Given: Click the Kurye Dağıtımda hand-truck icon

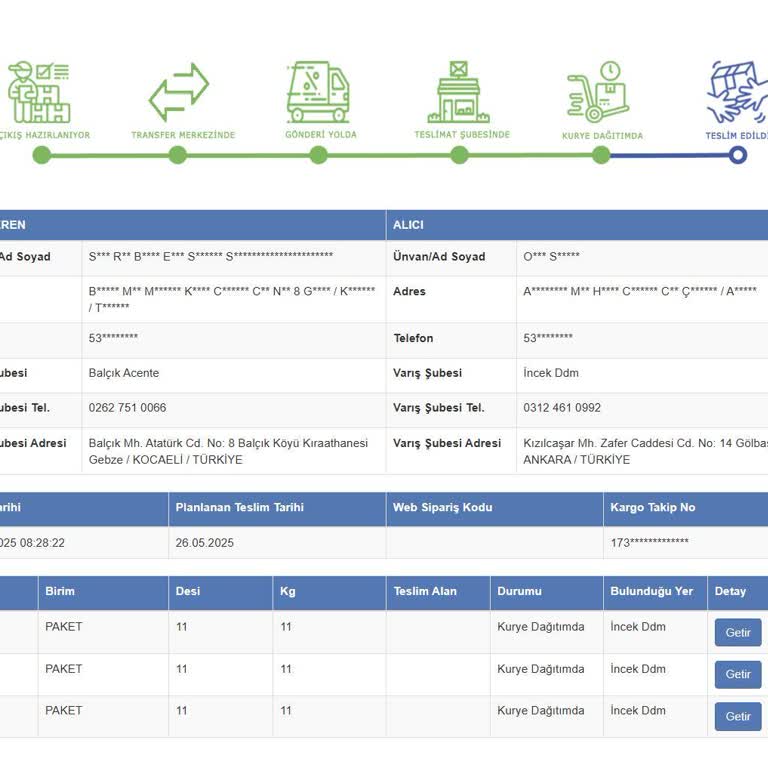Looking at the screenshot, I should [x=598, y=92].
